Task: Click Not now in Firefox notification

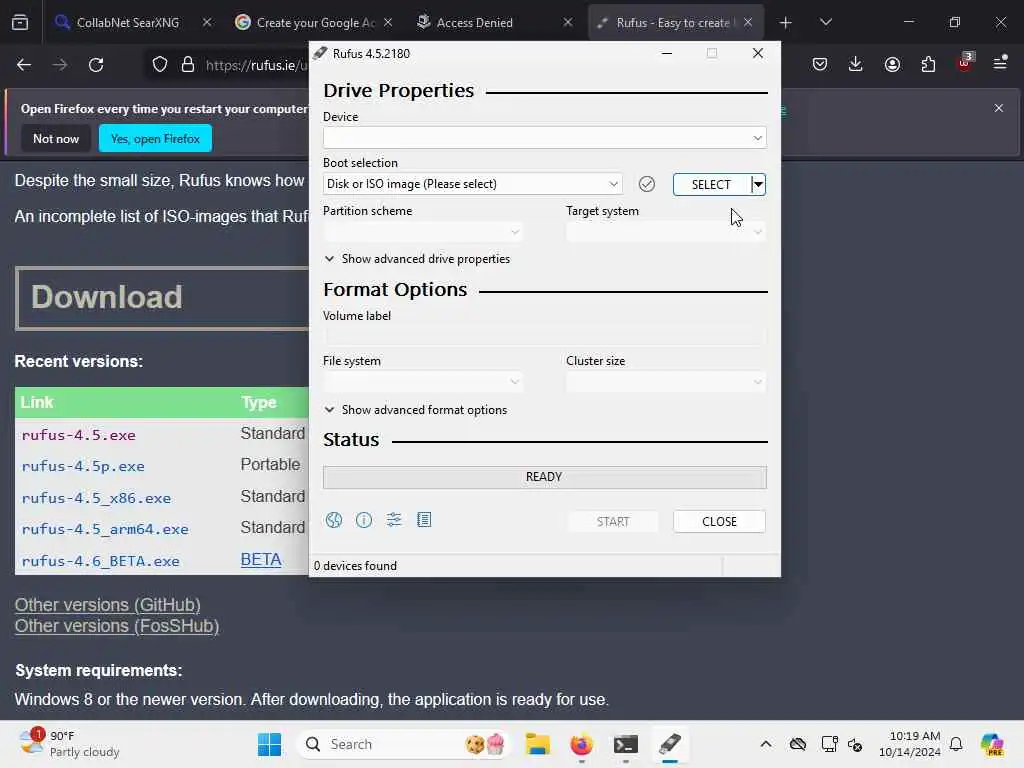Action: (x=56, y=138)
